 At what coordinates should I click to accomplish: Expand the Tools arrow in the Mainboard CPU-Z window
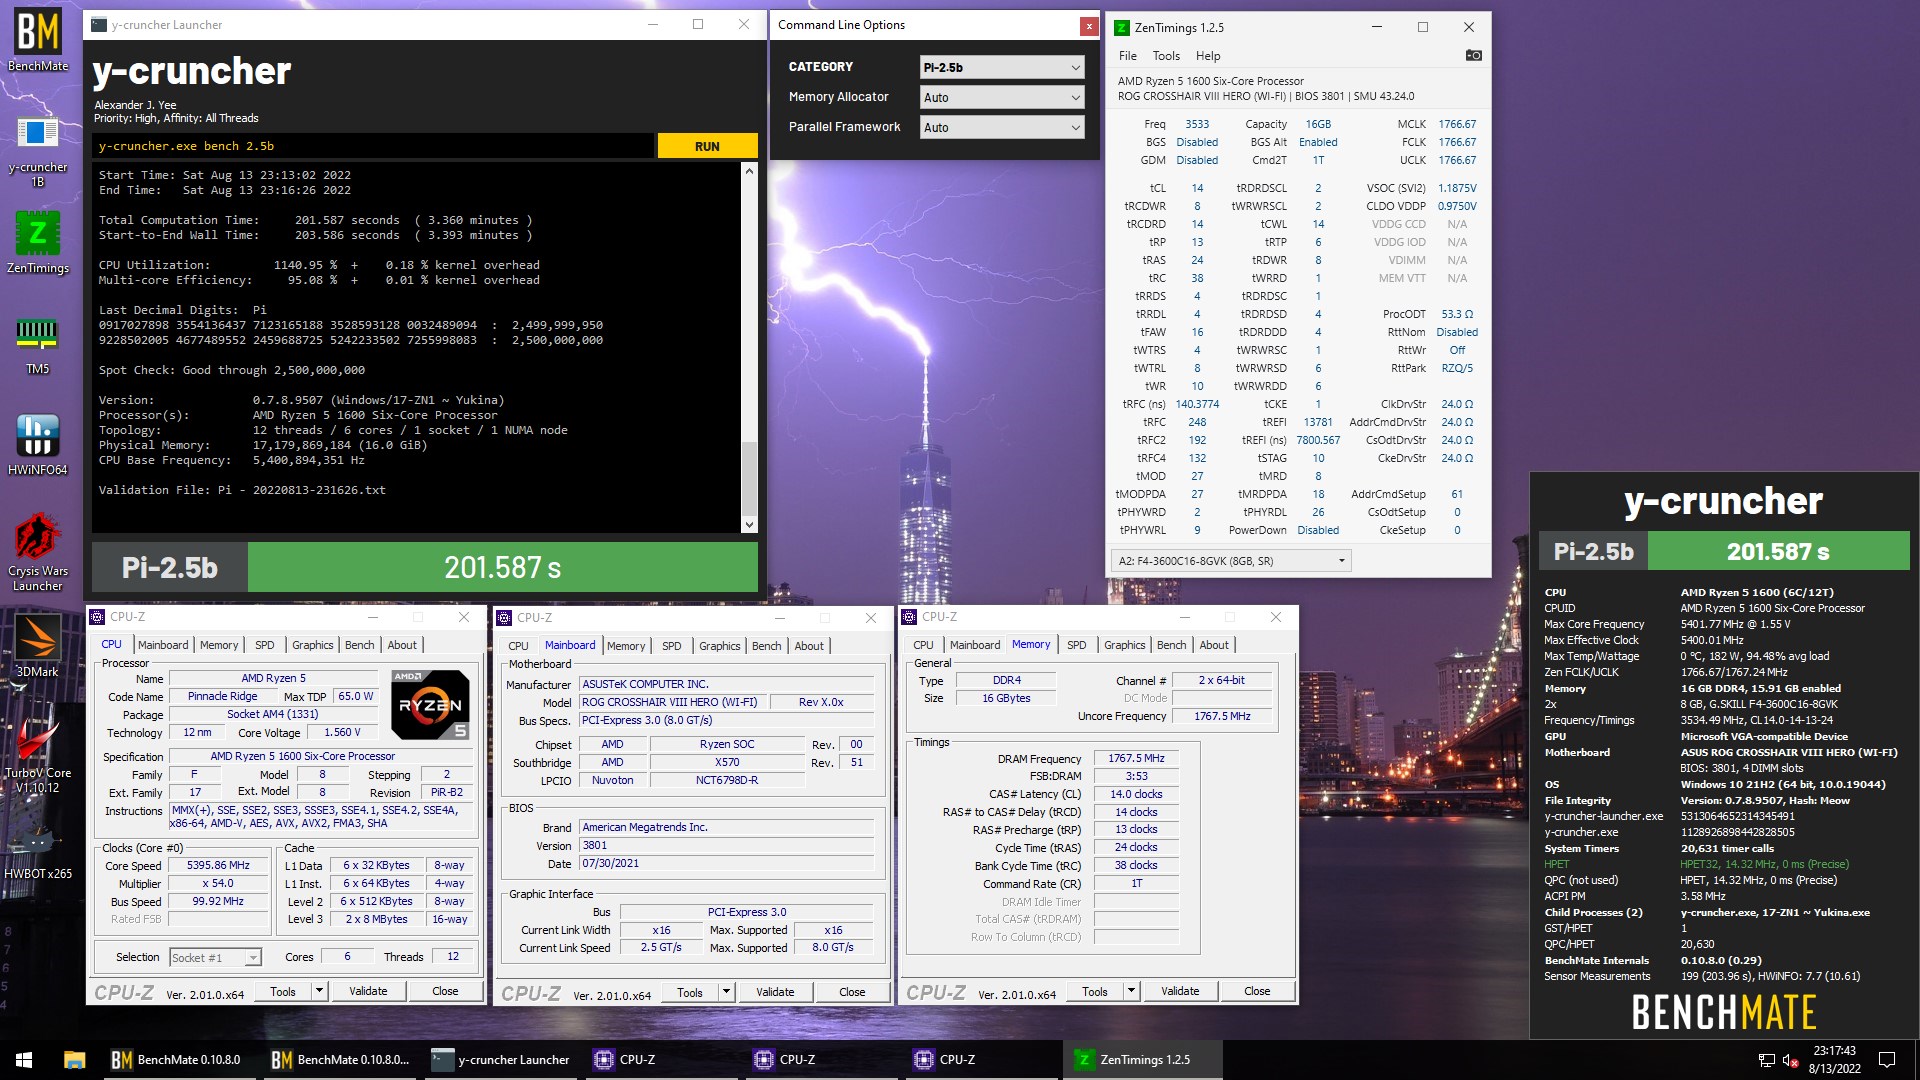pos(727,992)
